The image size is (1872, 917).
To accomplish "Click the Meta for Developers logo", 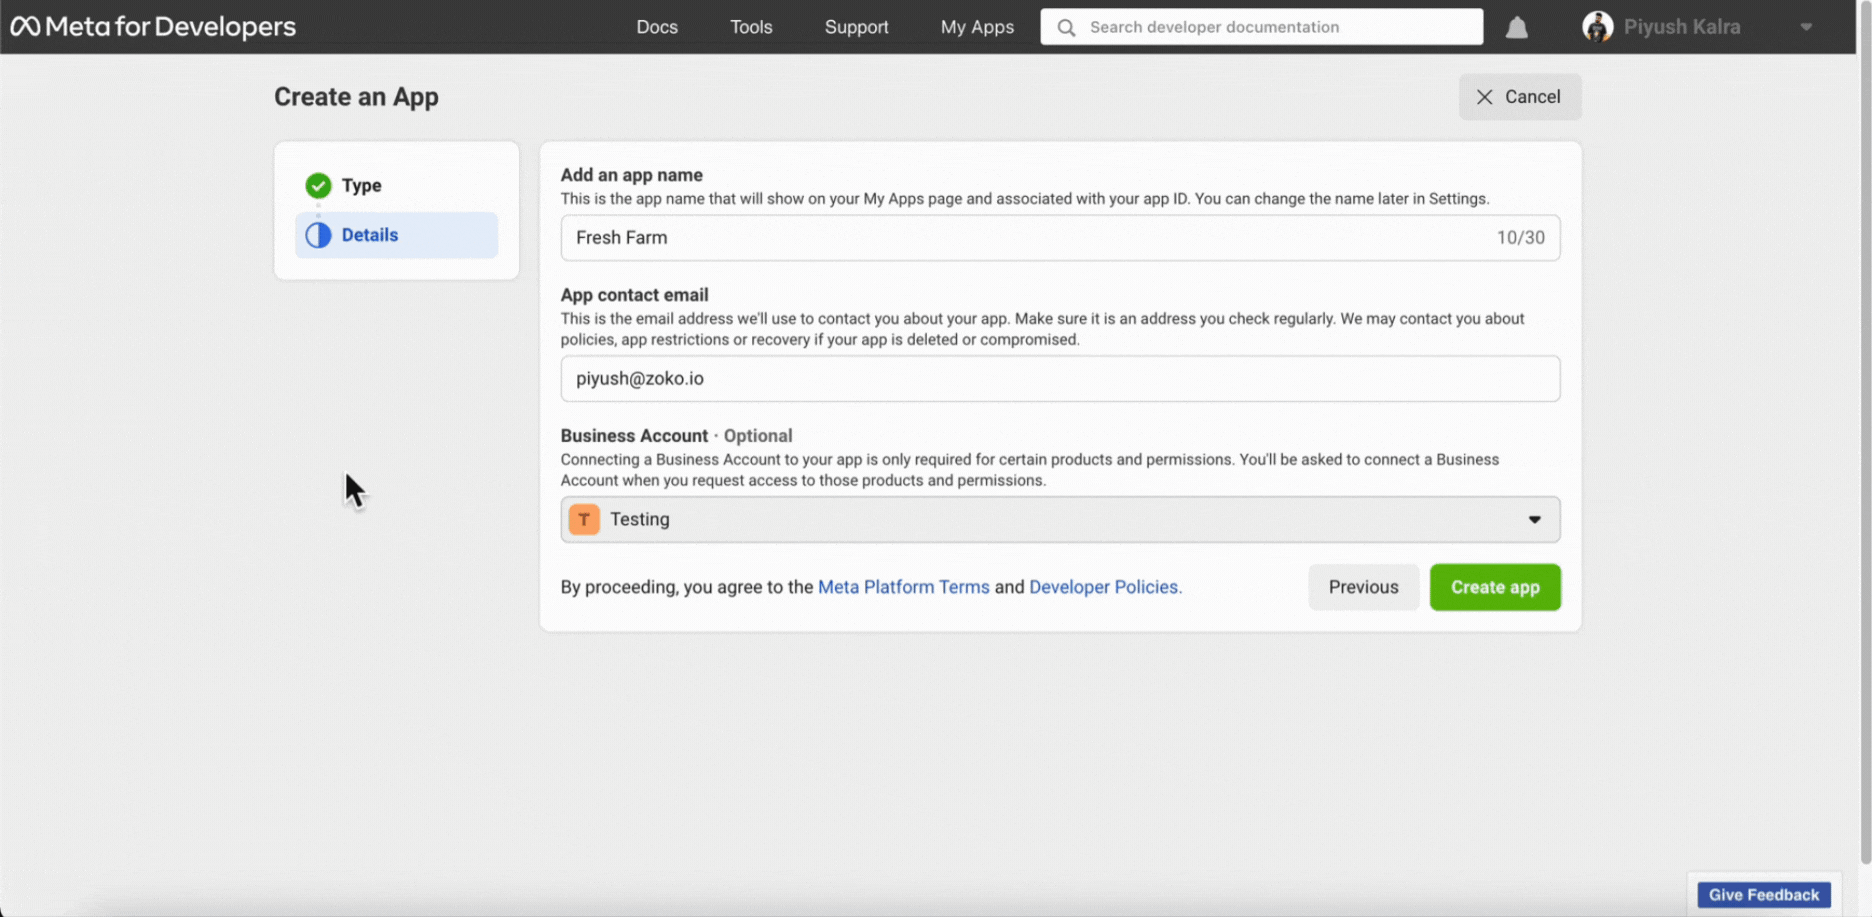I will 153,27.
